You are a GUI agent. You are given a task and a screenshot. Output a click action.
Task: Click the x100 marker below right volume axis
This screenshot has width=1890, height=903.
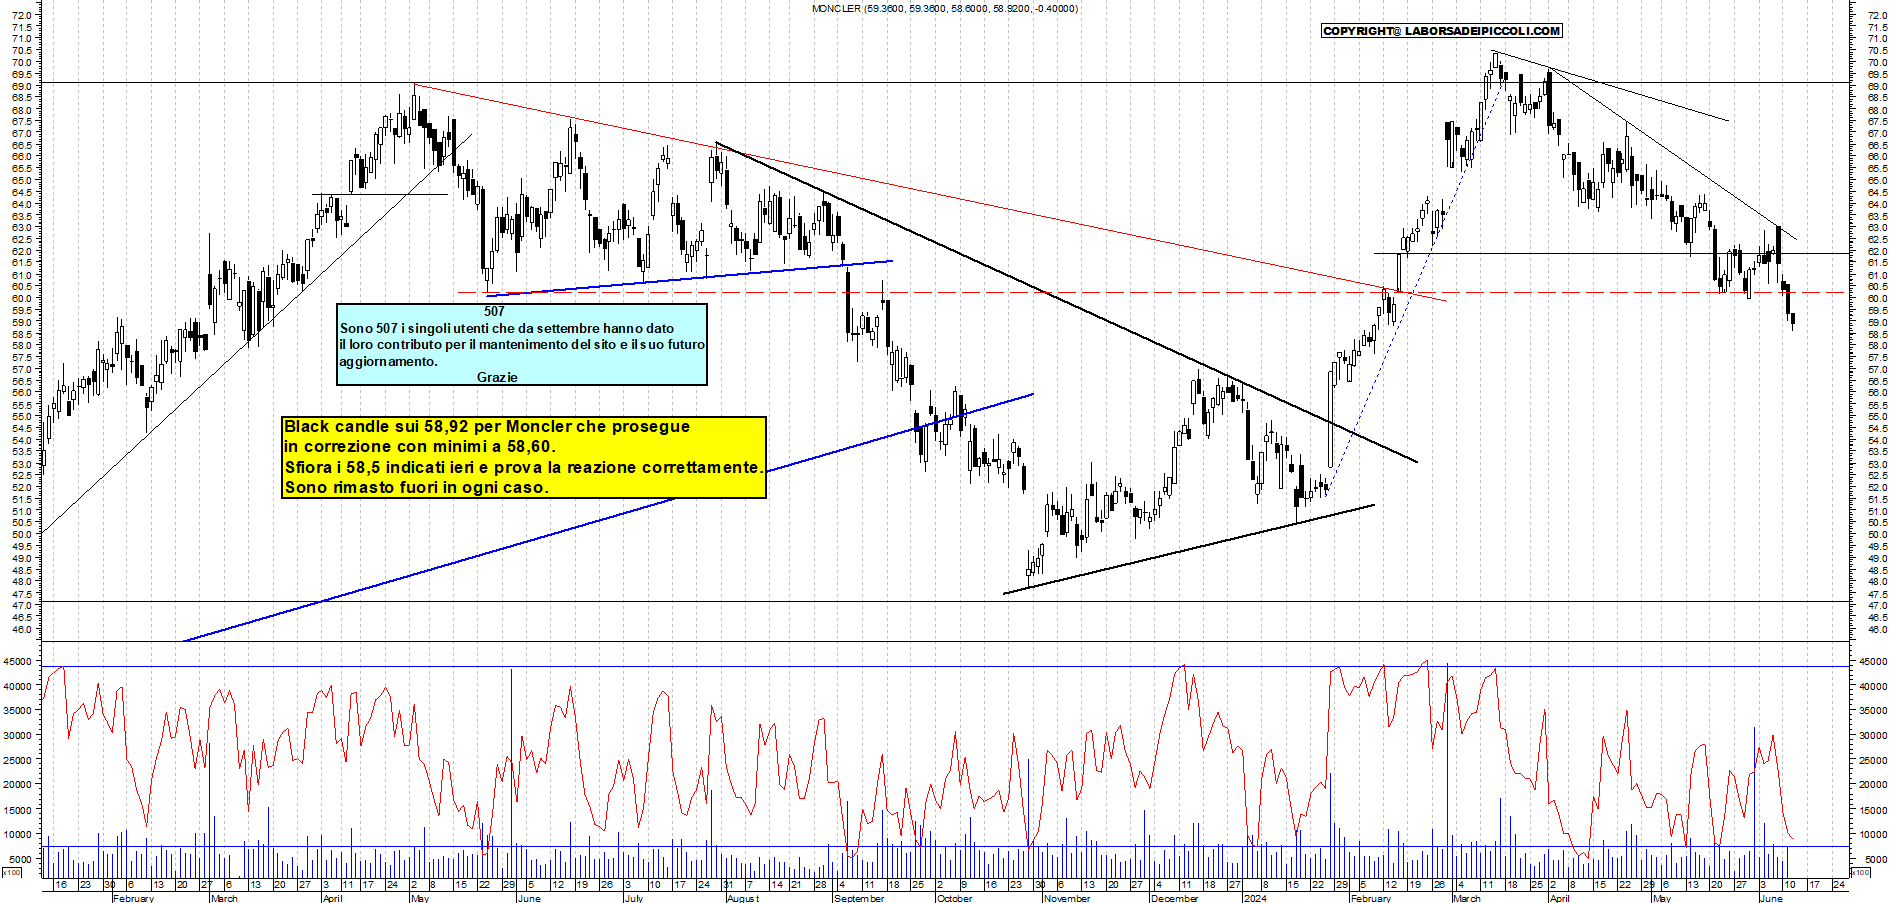tap(1859, 873)
